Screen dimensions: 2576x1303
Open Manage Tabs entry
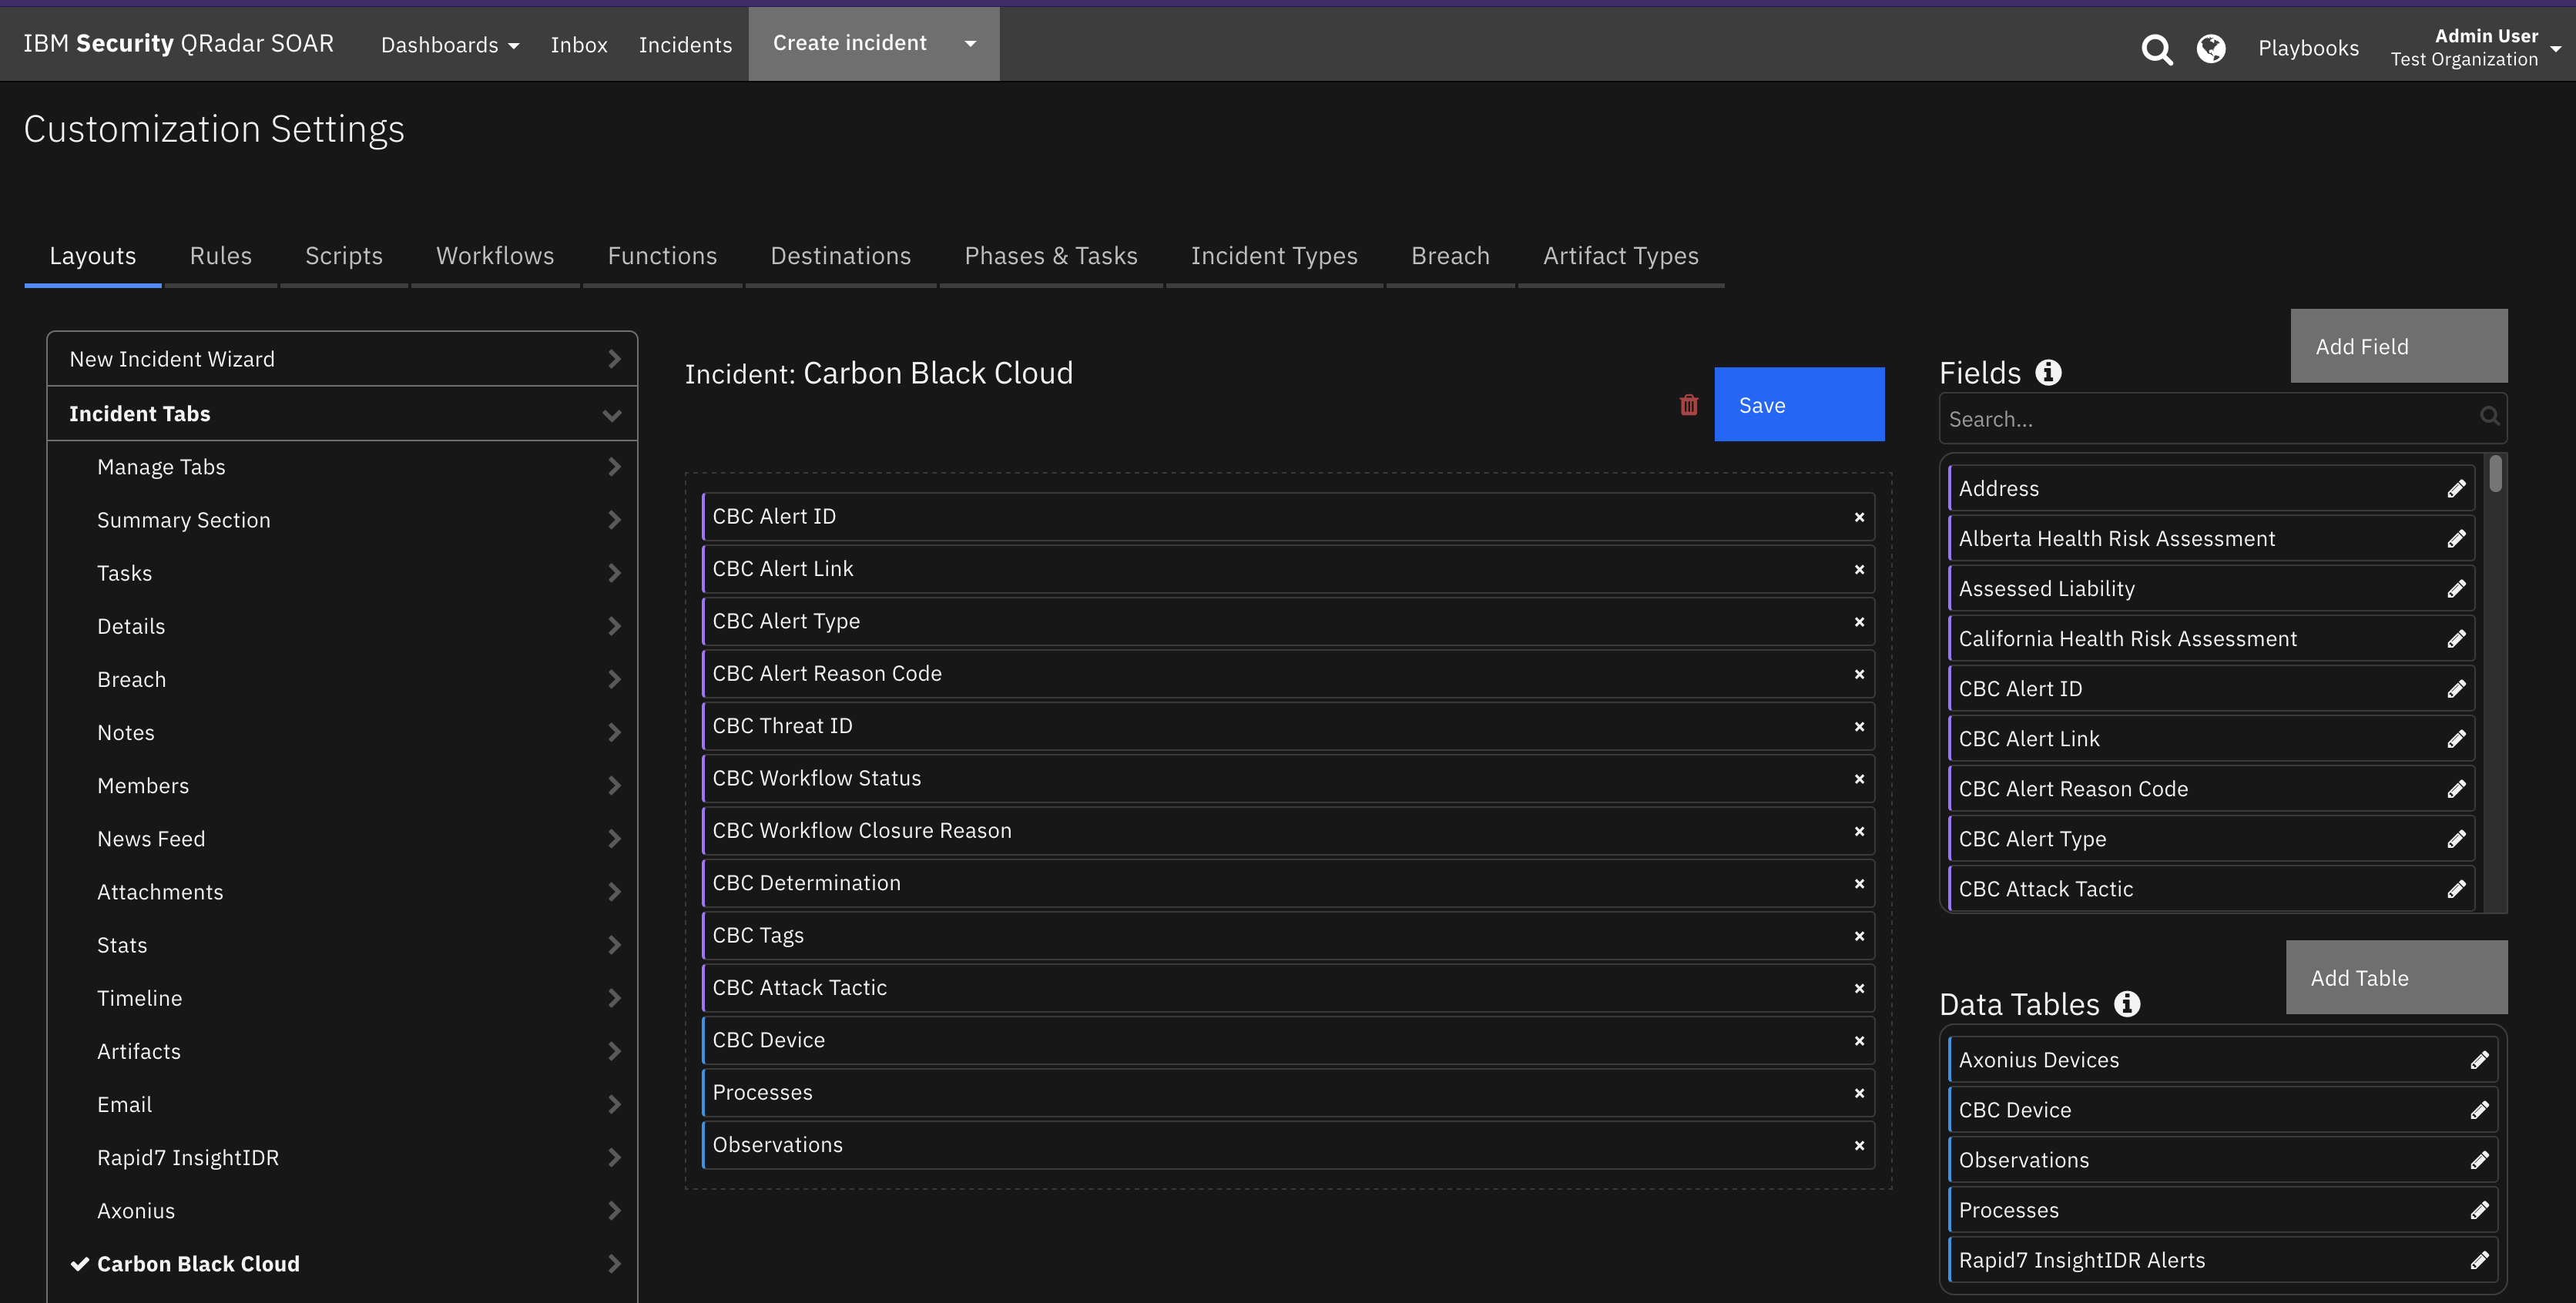[x=342, y=467]
